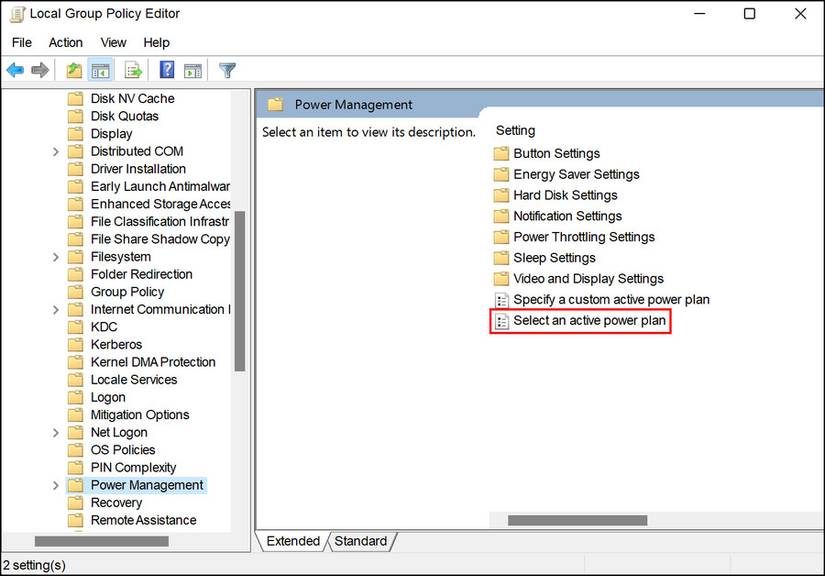Open Help using the toolbar icon
This screenshot has height=576, width=825.
(x=164, y=70)
